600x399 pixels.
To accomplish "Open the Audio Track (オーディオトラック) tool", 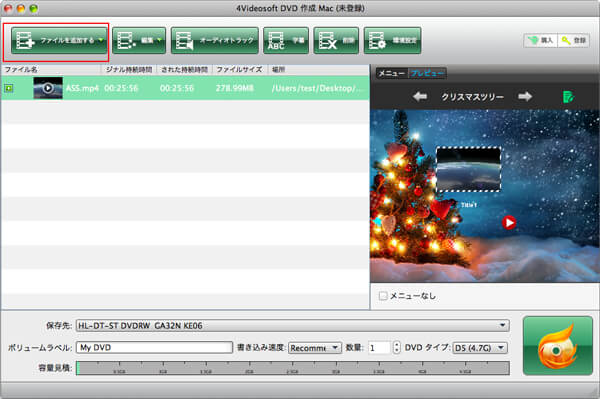I will coord(215,40).
